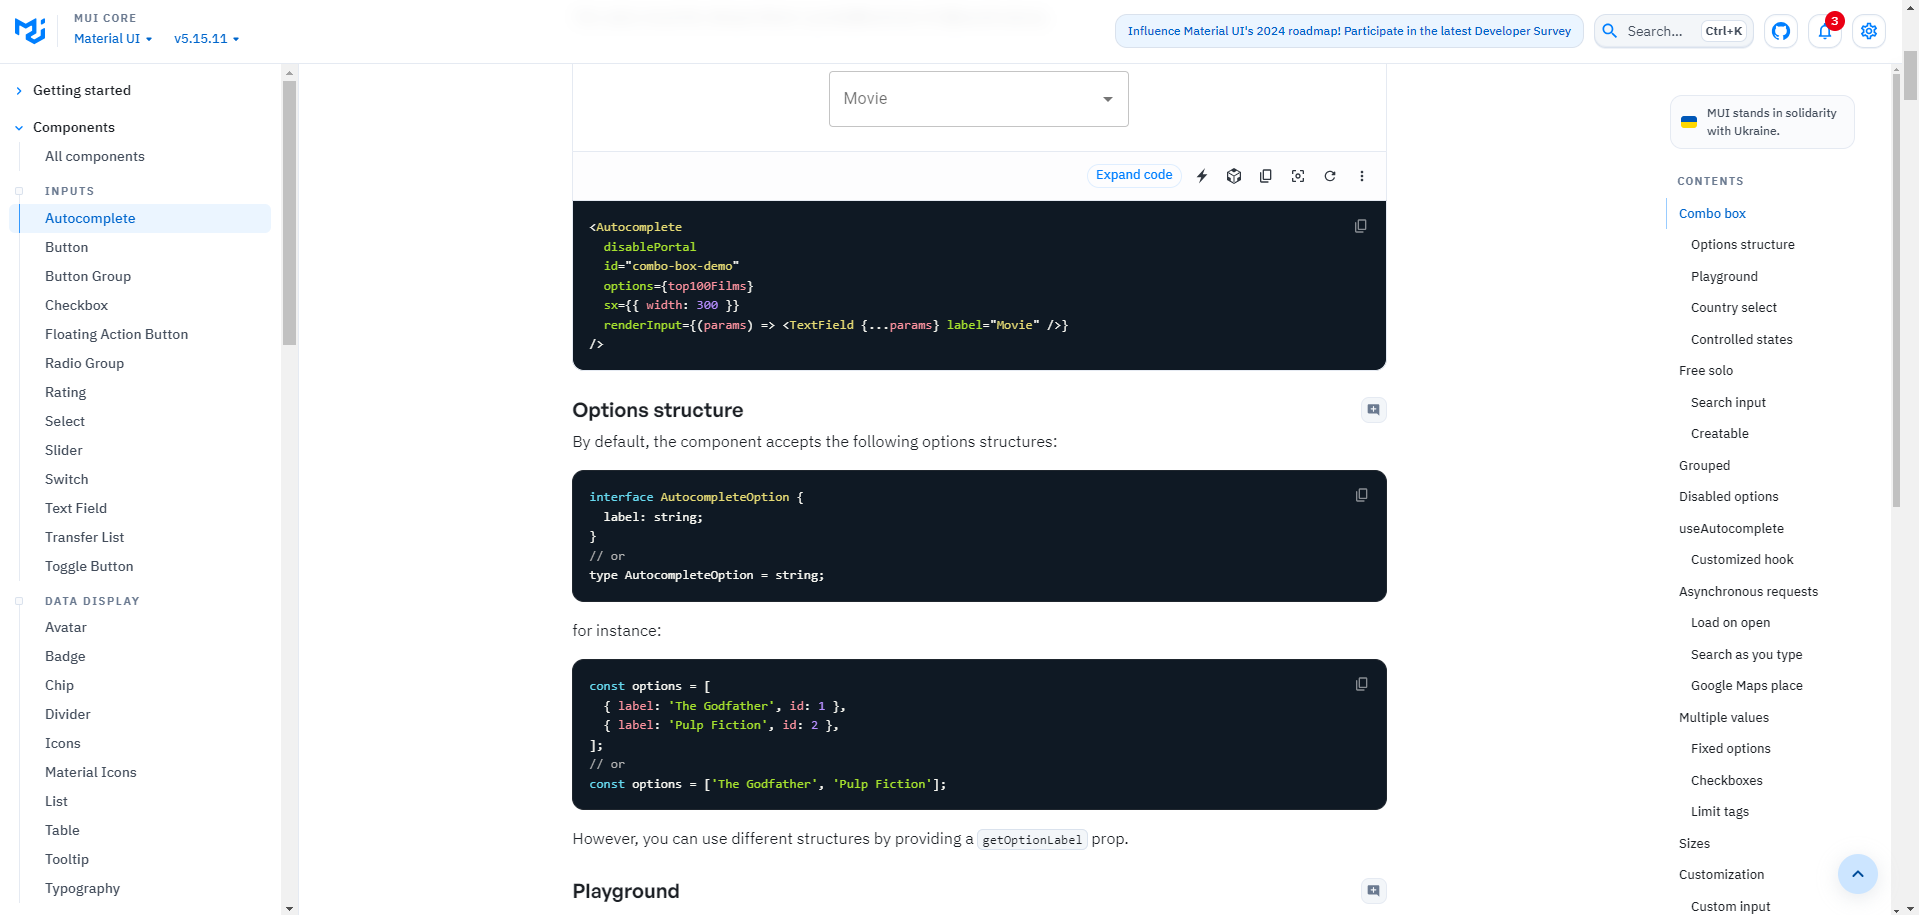
Task: Open Button component page
Action: (67, 247)
